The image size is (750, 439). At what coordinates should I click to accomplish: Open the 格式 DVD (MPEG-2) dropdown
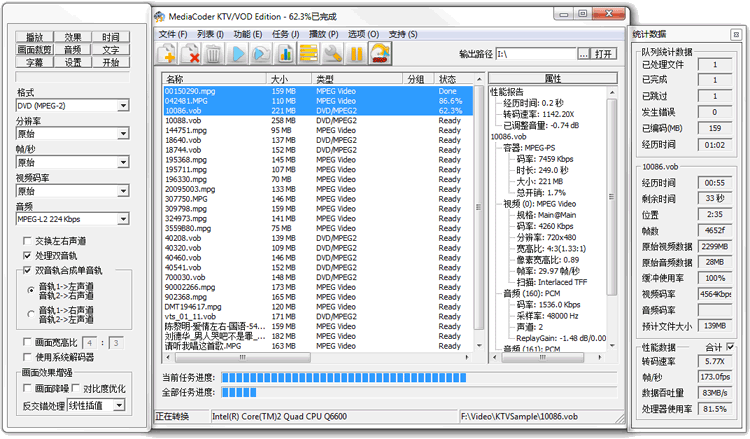123,106
